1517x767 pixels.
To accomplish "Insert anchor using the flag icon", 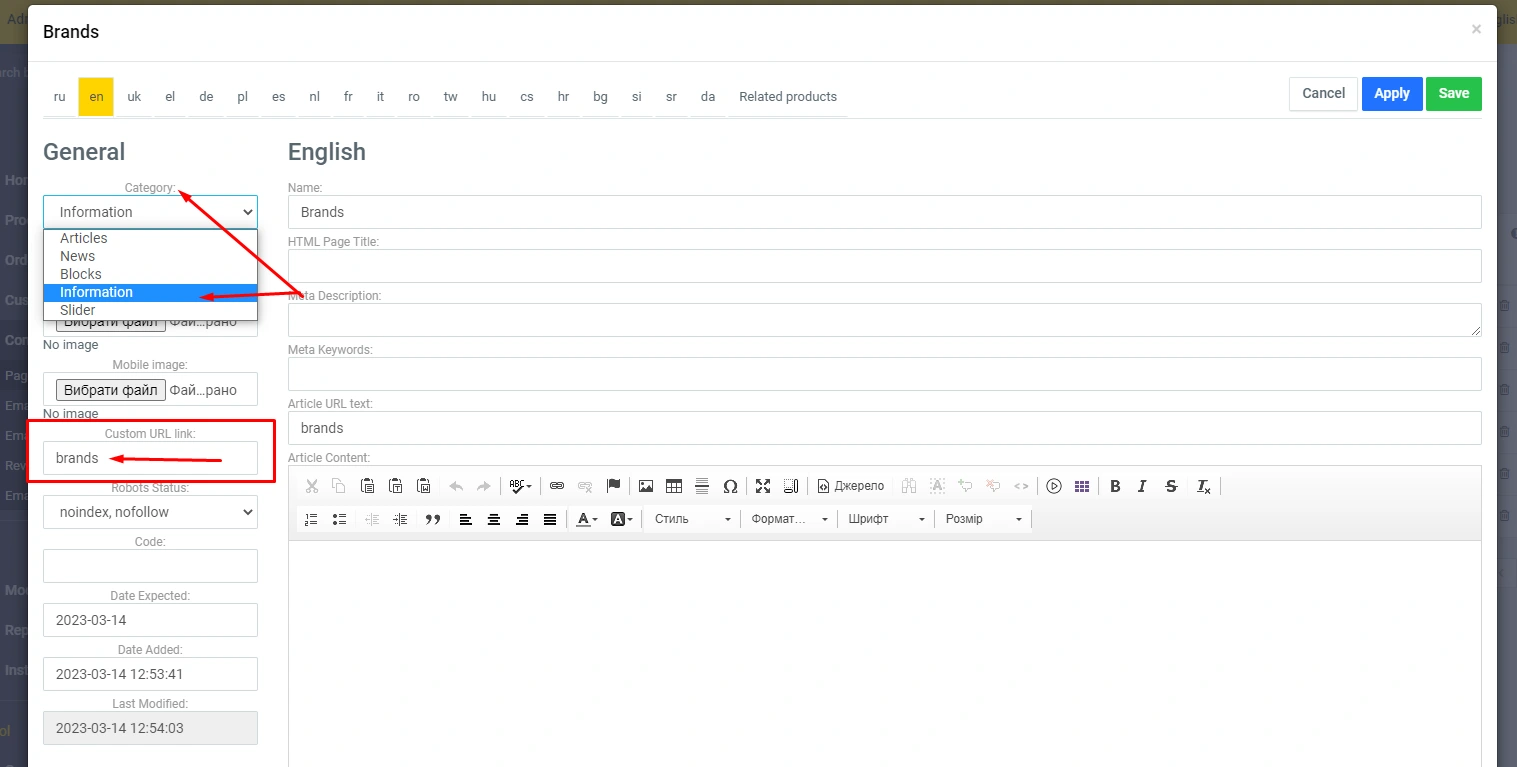I will click(x=614, y=486).
